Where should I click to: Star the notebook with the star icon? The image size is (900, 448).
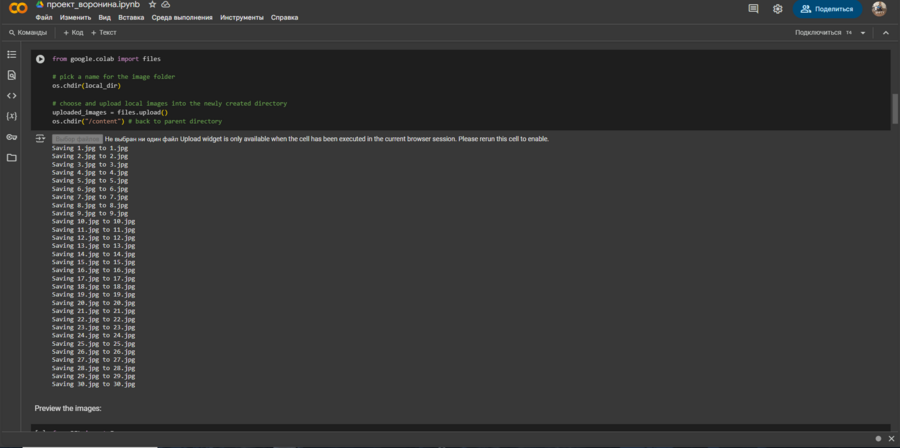click(152, 5)
